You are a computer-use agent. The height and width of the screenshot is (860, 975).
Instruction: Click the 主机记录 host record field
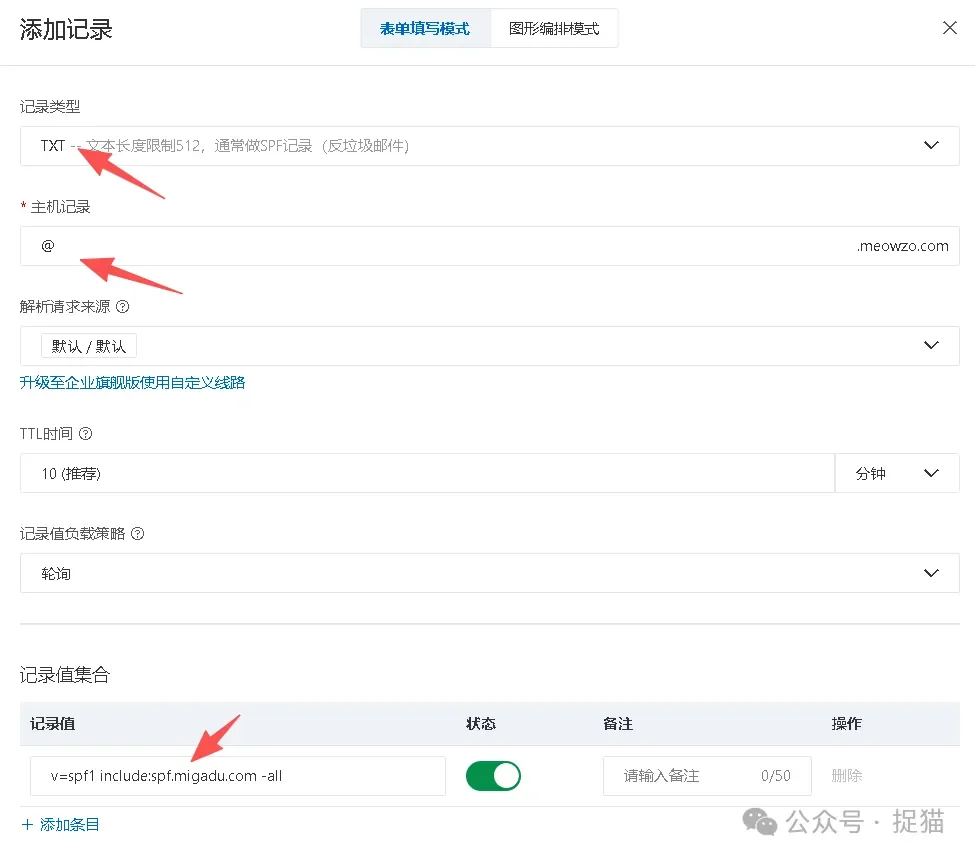pos(400,245)
